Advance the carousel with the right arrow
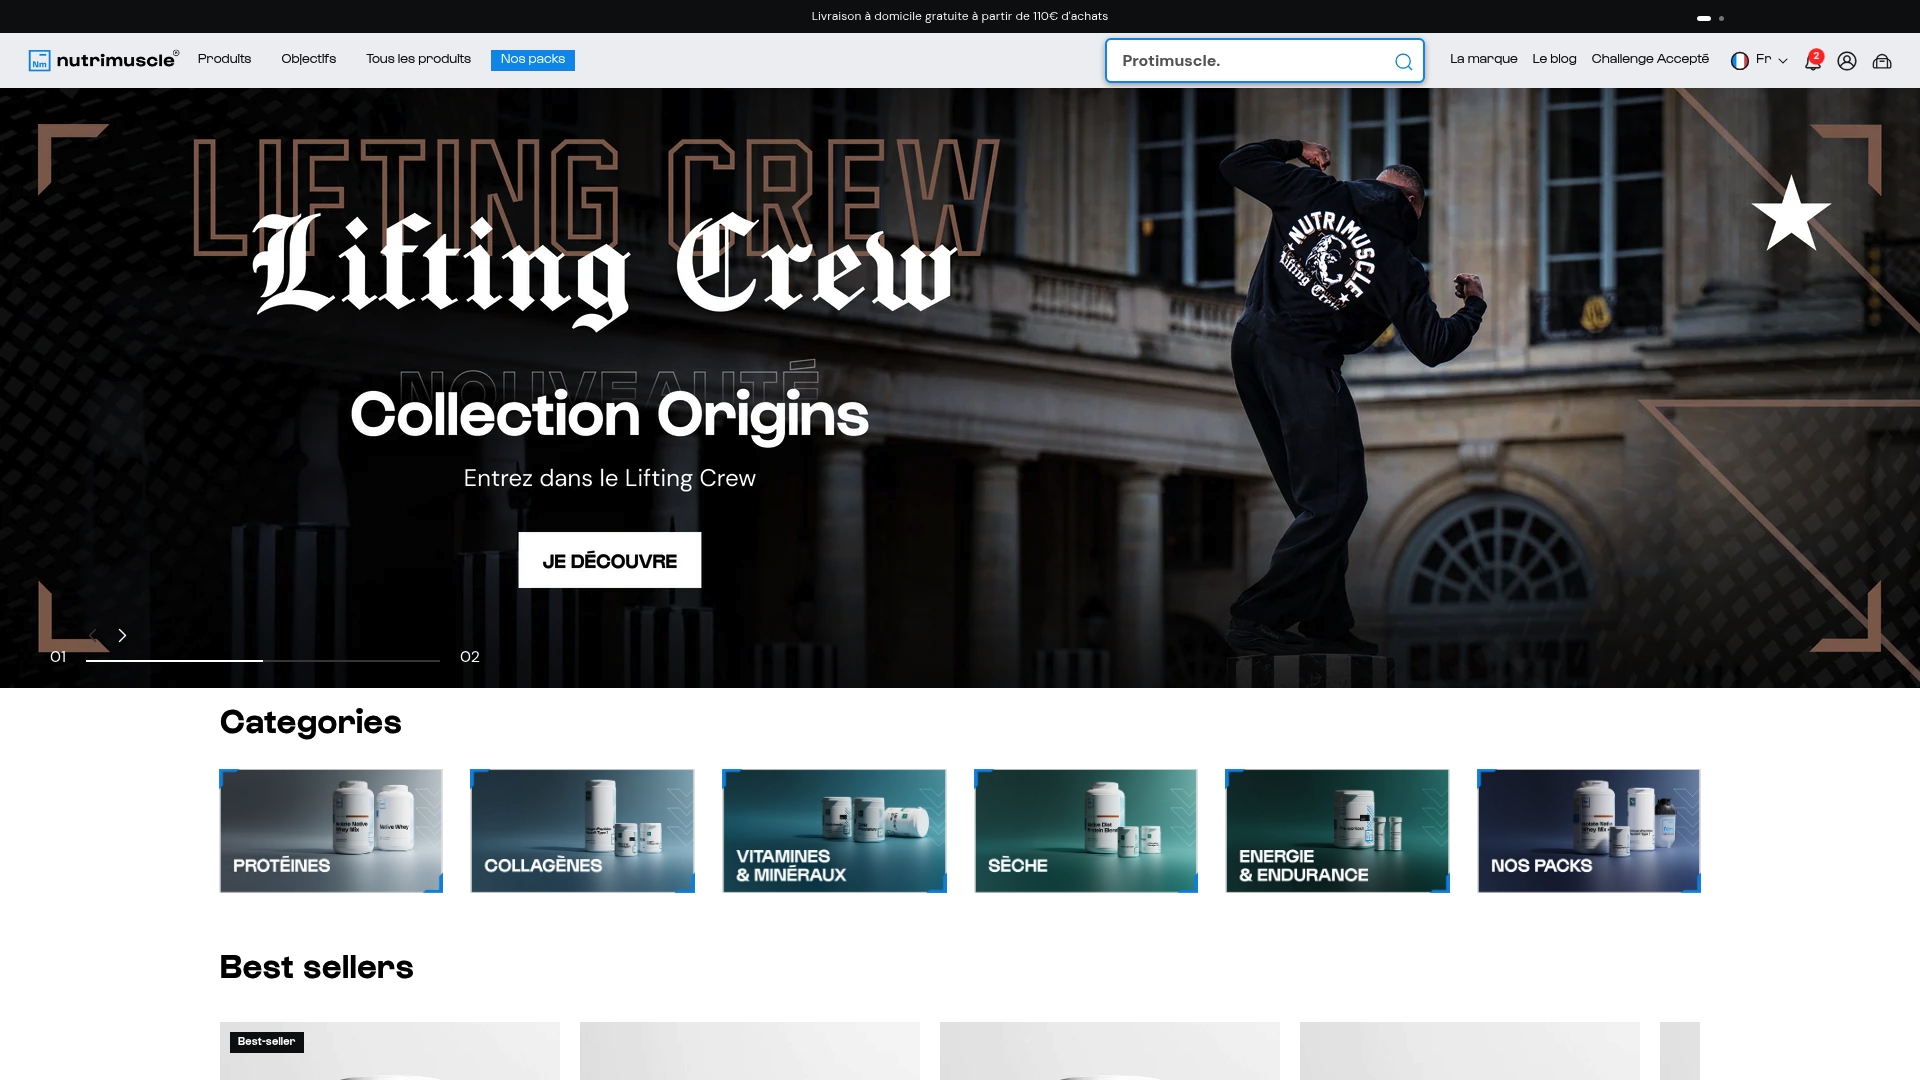 (x=122, y=635)
